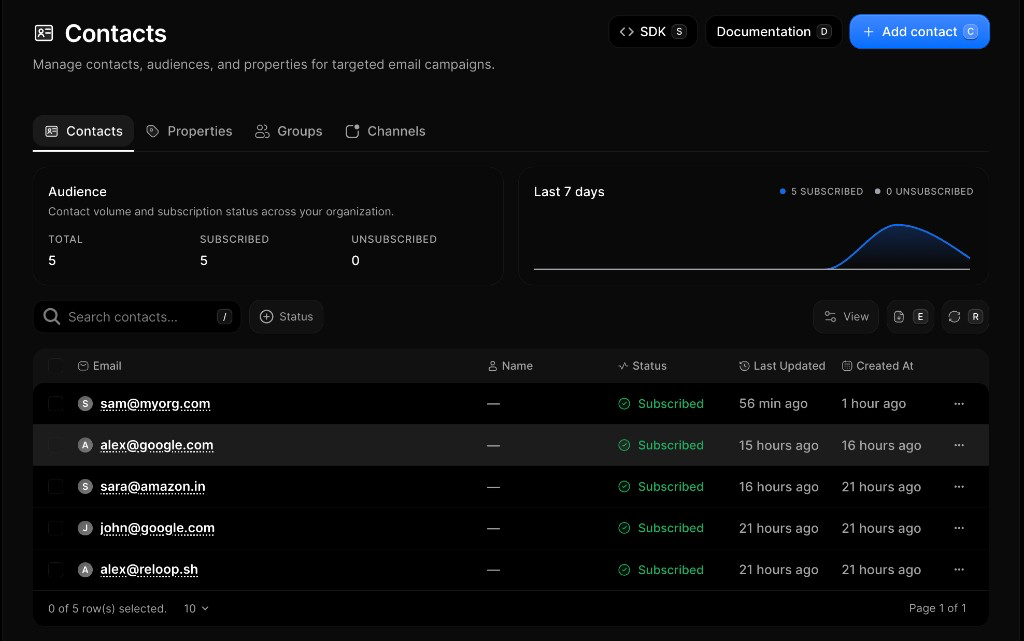Focus the Search contacts field

click(x=136, y=317)
